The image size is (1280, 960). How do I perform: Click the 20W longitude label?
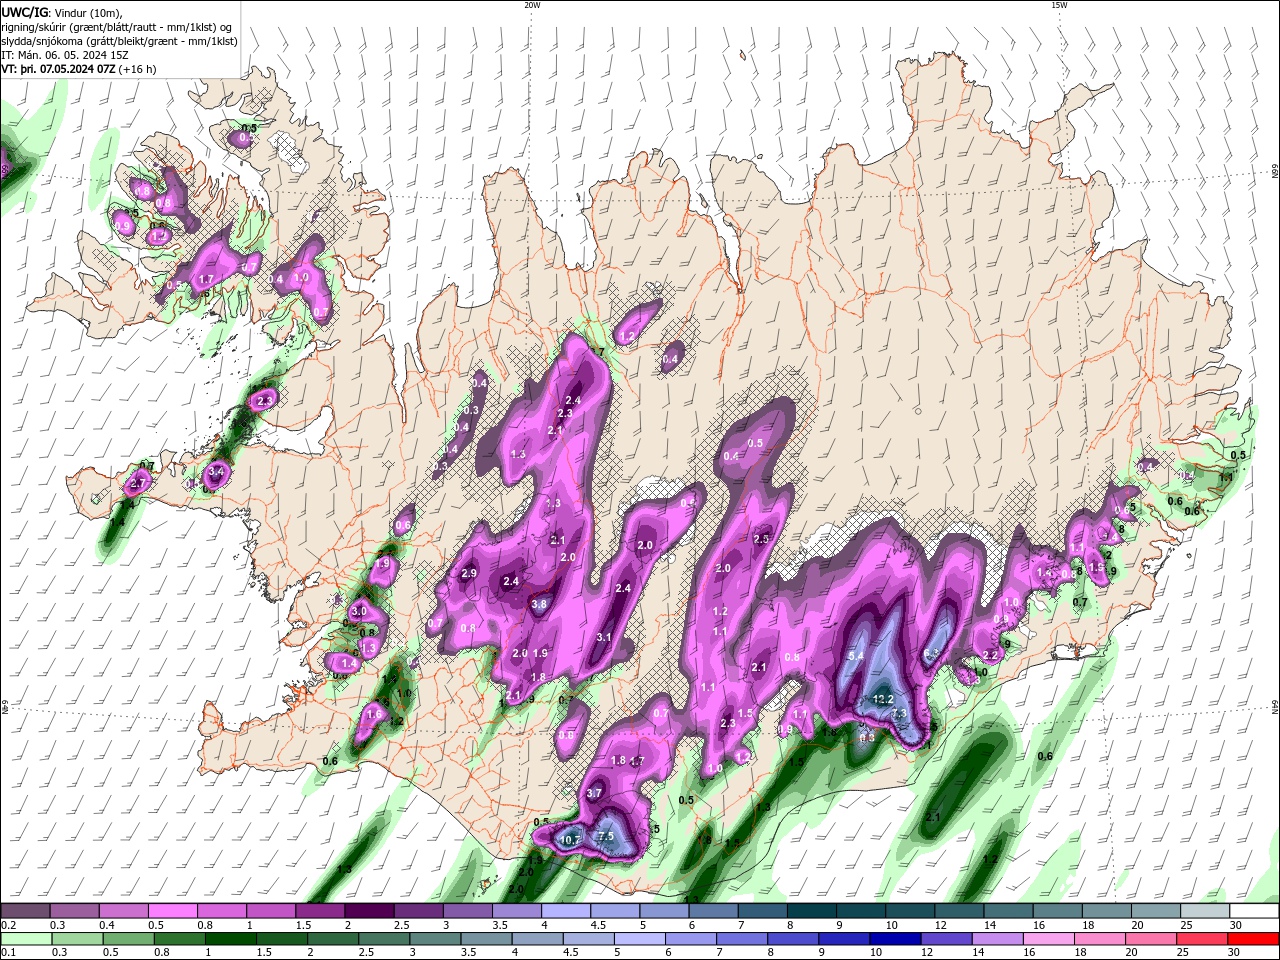point(532,5)
